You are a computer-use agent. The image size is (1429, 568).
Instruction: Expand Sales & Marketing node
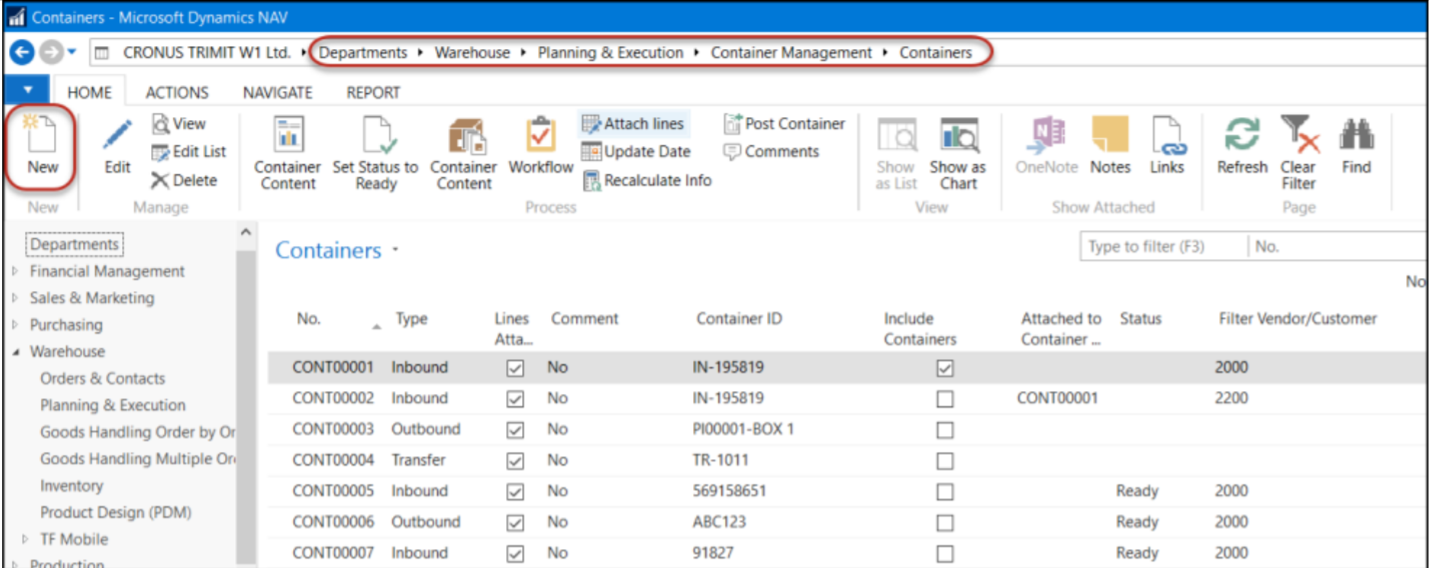coord(15,298)
